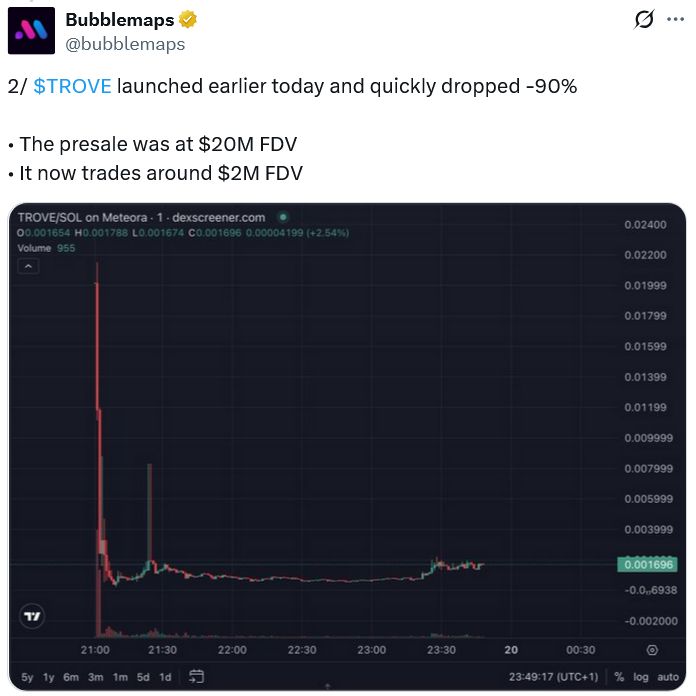Open the go-to-date calendar icon
The height and width of the screenshot is (696, 696).
coord(196,676)
